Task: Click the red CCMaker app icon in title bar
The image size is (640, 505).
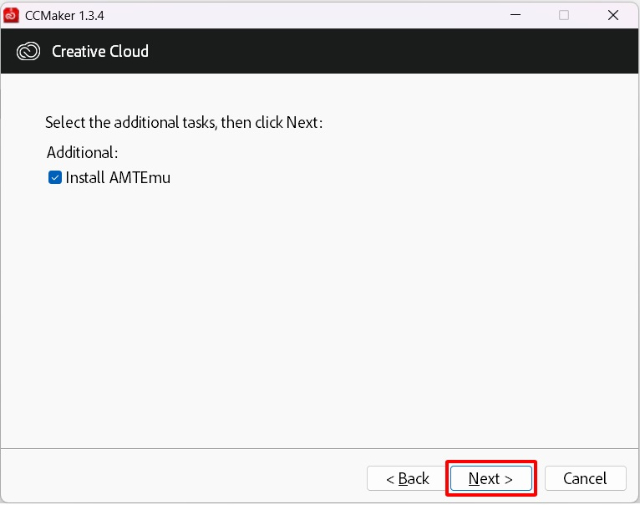Action: [11, 16]
